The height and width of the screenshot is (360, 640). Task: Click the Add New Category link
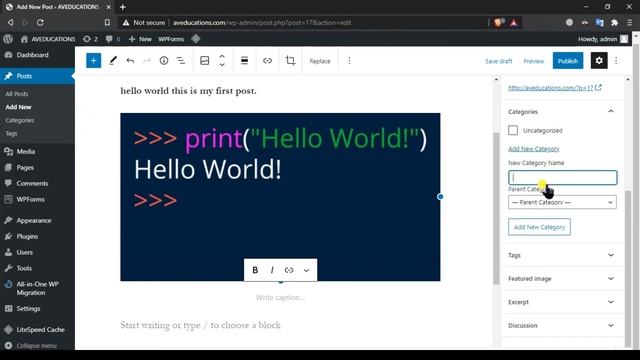click(x=533, y=149)
